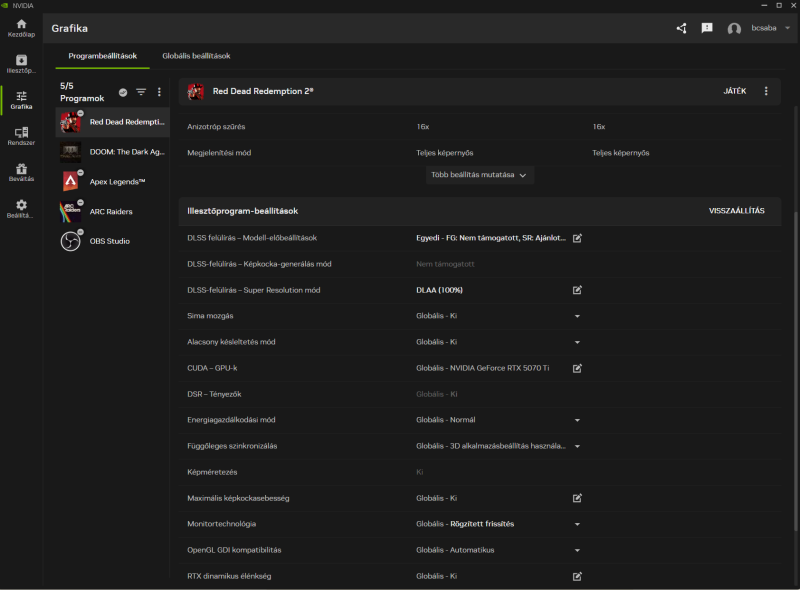Edit DLSS Modell-előbeállítások override
This screenshot has width=800, height=590.
577,238
